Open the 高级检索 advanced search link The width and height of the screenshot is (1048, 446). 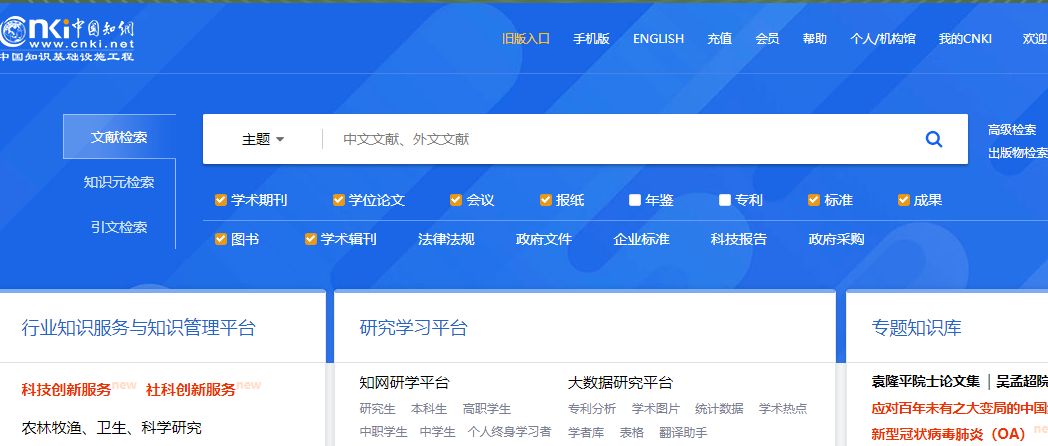[x=1012, y=130]
